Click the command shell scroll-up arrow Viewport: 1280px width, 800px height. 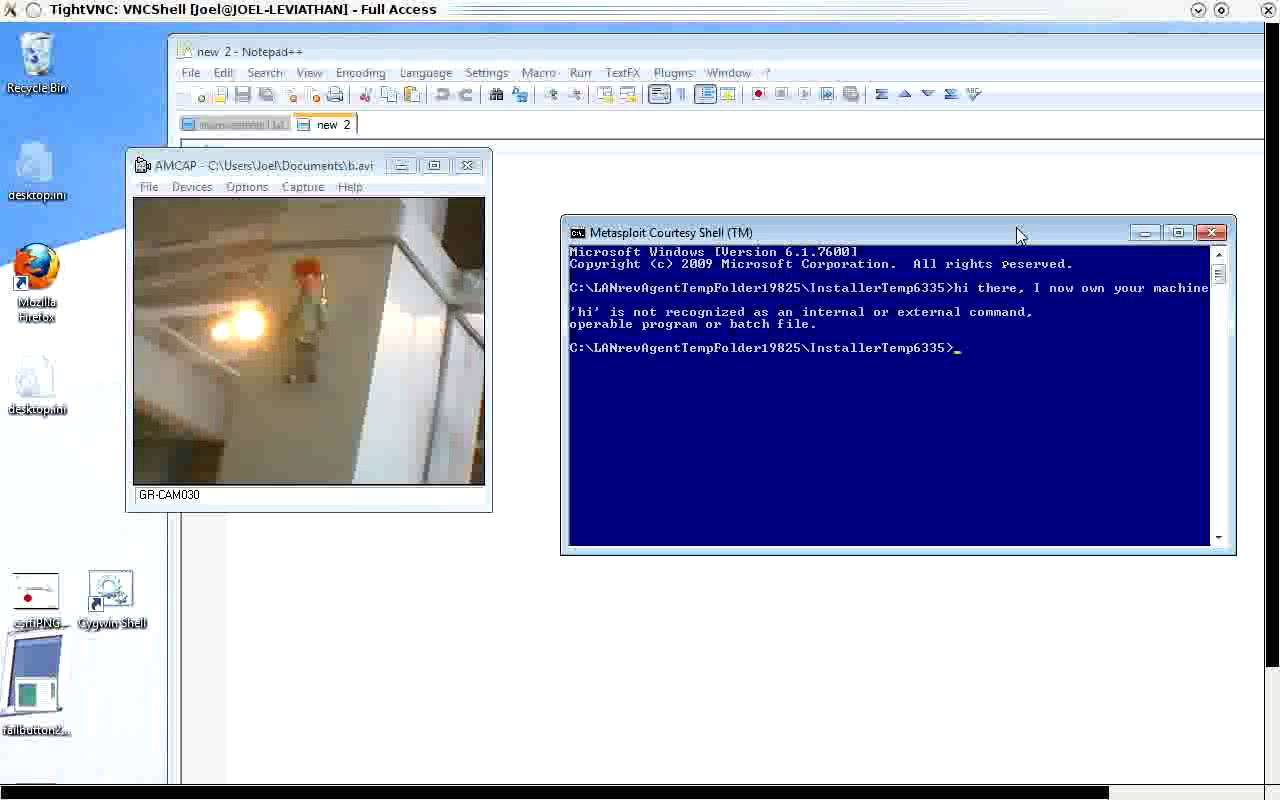point(1219,254)
